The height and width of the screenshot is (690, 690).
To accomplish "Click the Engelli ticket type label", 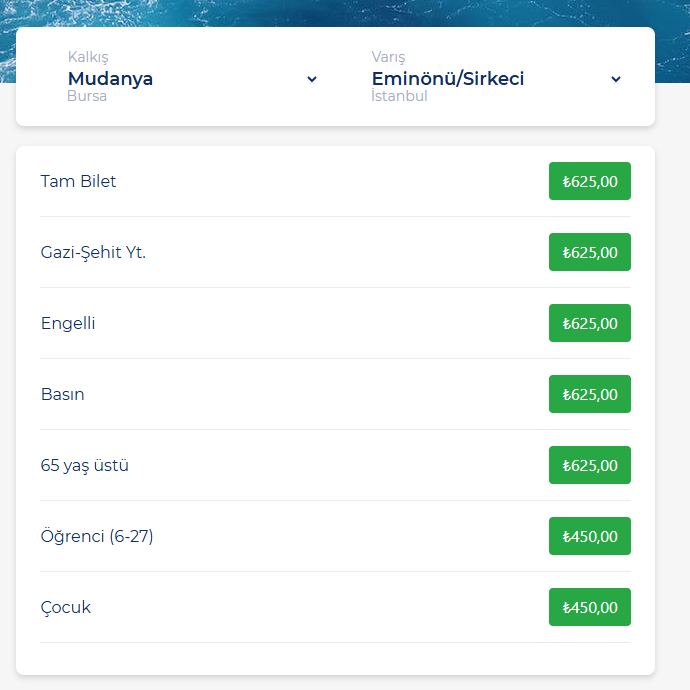I will pyautogui.click(x=68, y=323).
